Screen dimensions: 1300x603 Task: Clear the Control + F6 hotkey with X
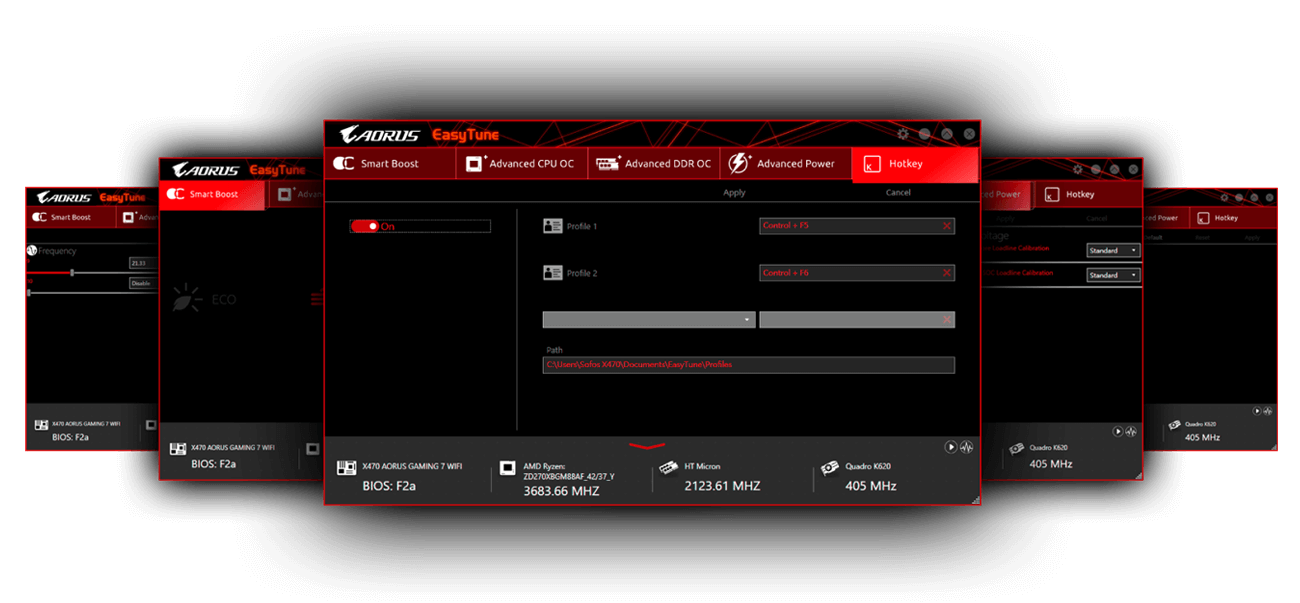(946, 273)
